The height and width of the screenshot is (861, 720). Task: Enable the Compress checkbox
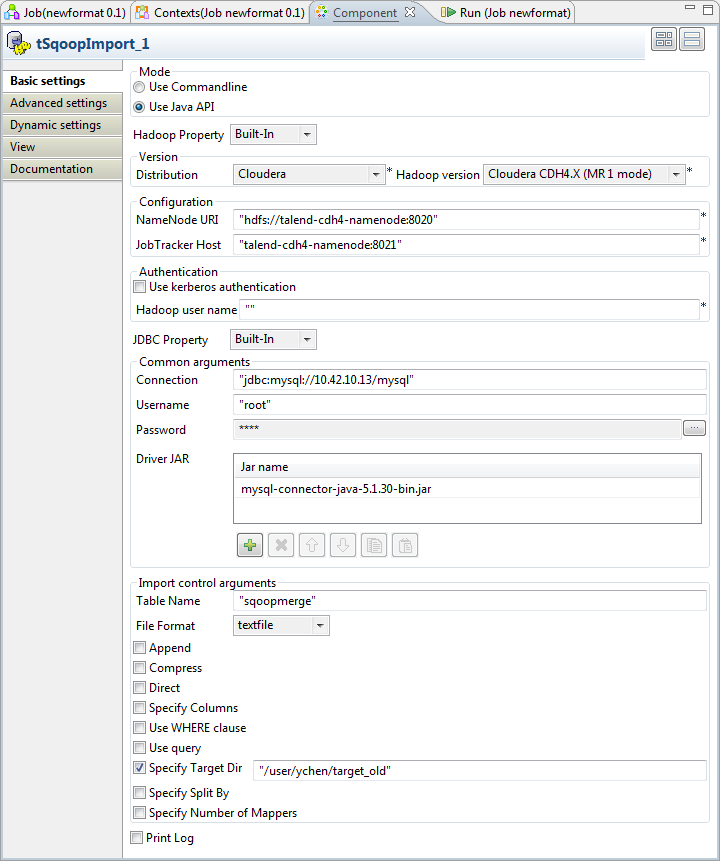[x=141, y=668]
